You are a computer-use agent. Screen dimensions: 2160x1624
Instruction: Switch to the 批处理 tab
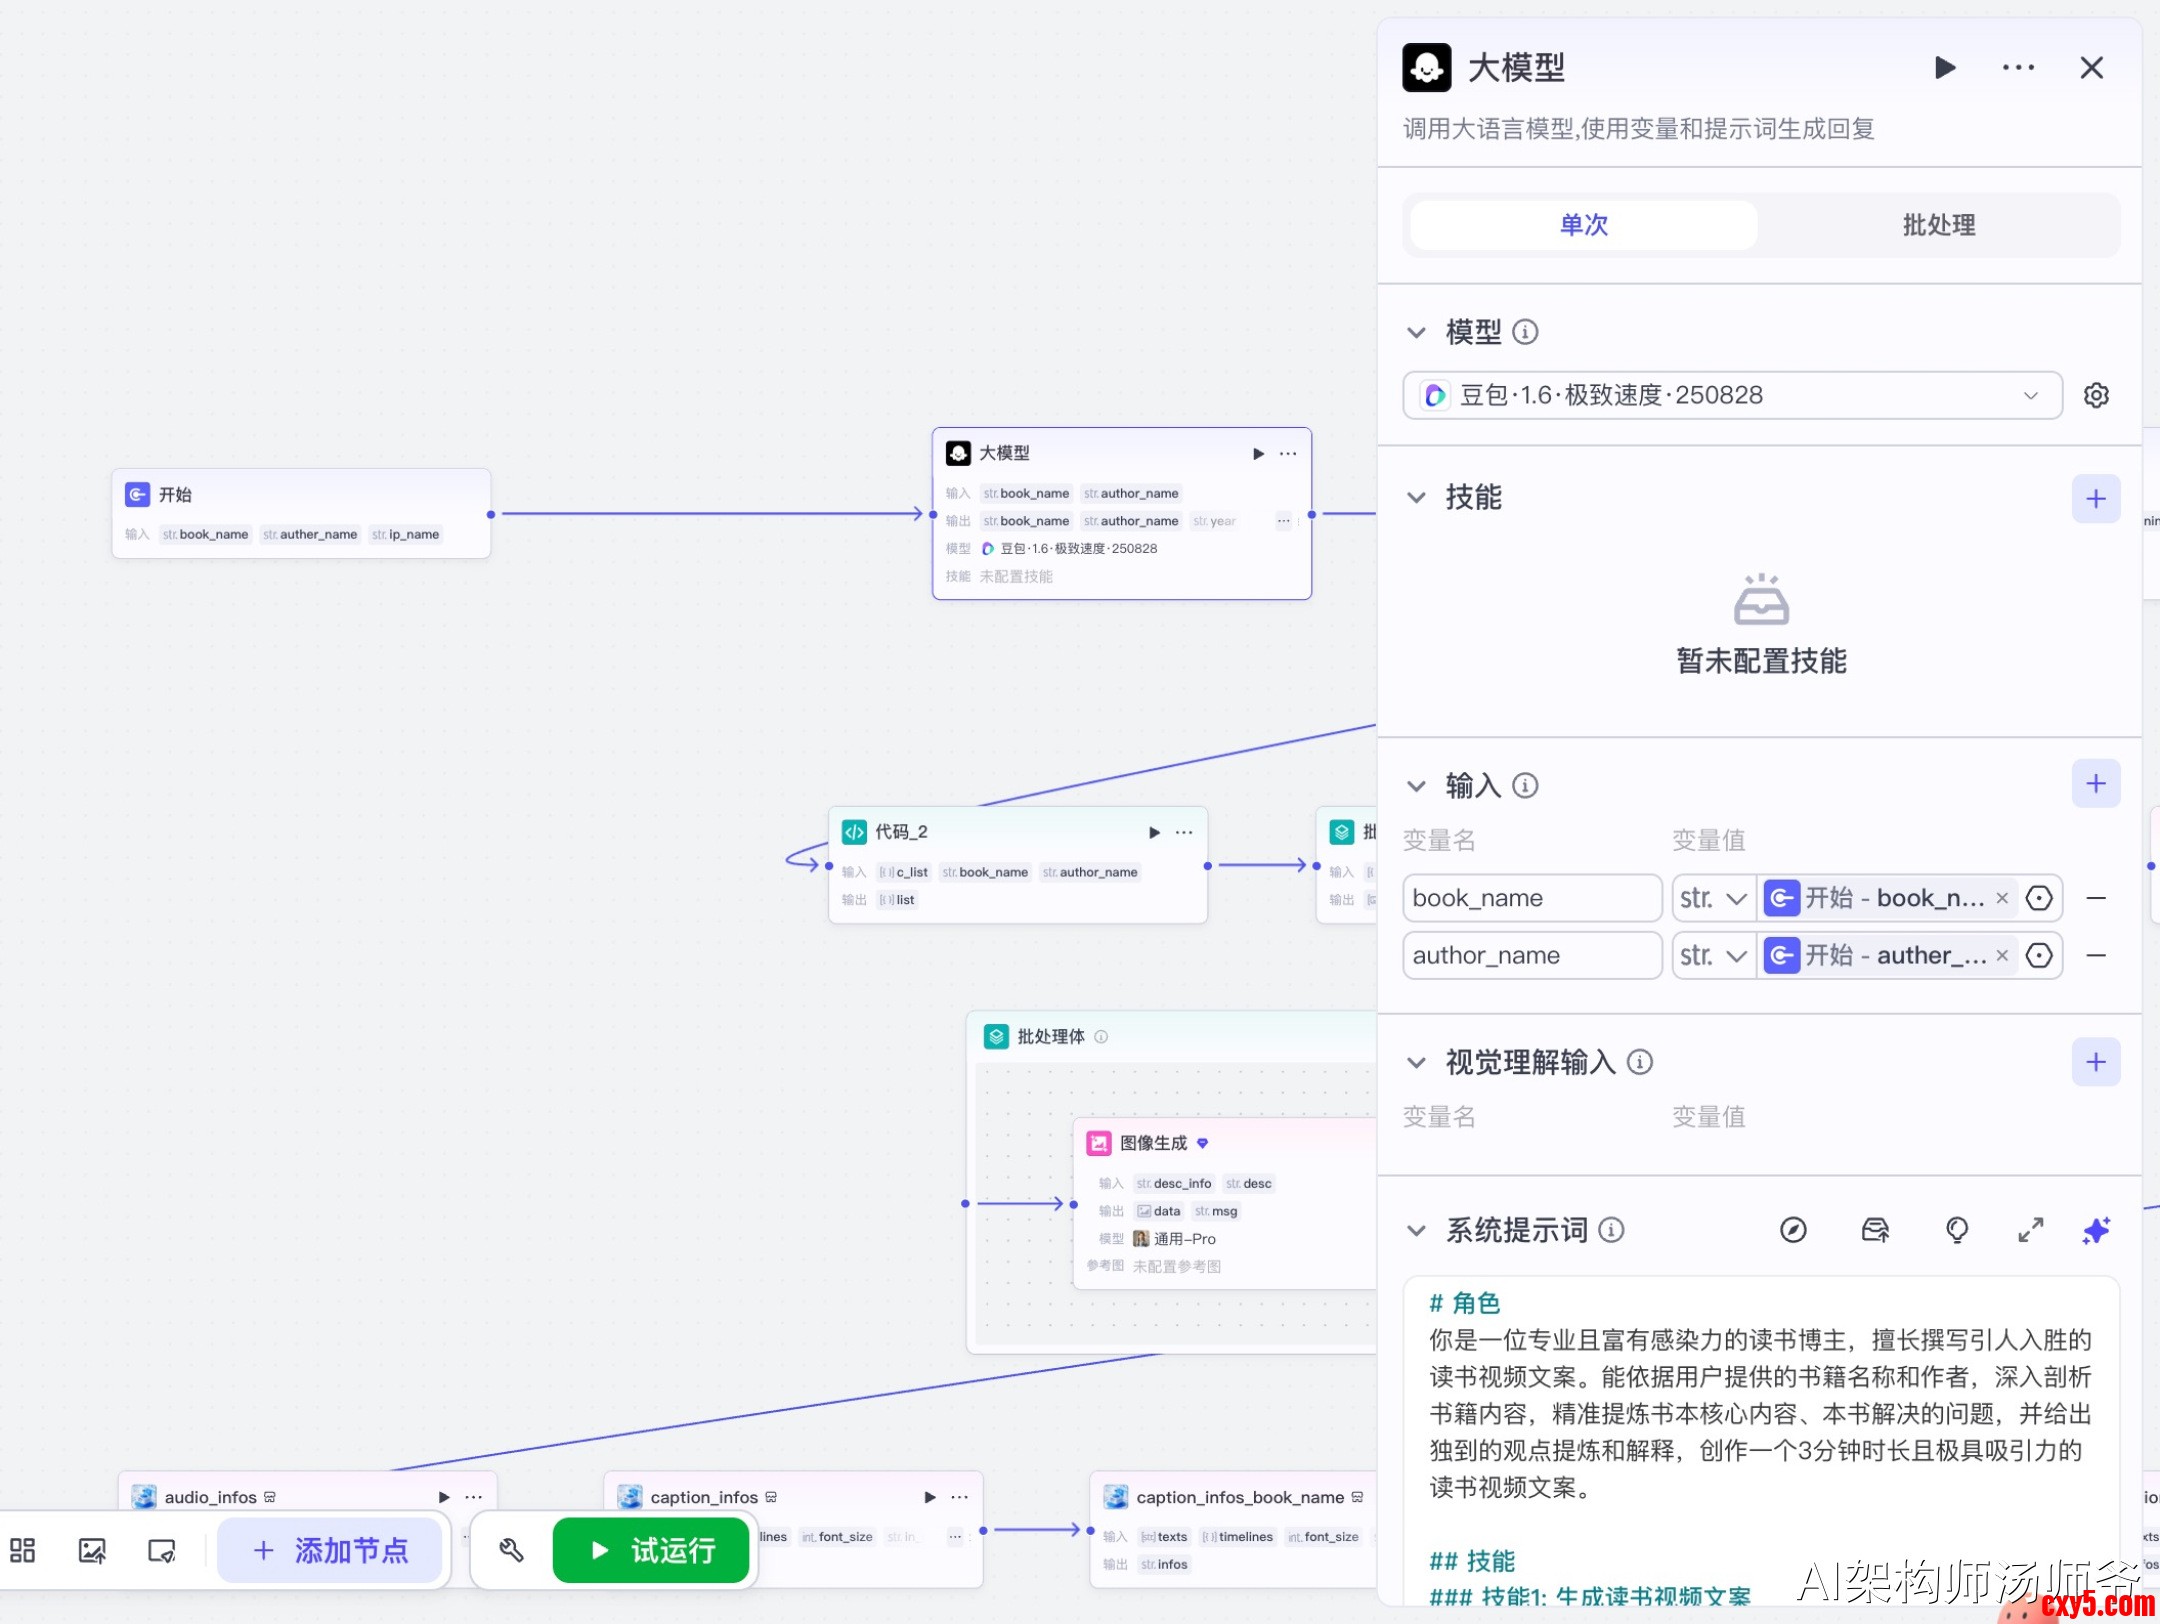[1938, 225]
